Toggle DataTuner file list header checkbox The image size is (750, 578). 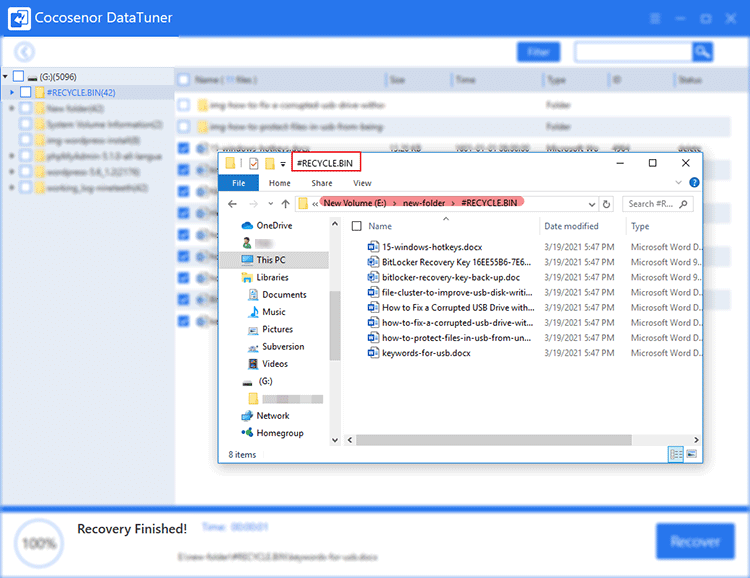pos(184,79)
